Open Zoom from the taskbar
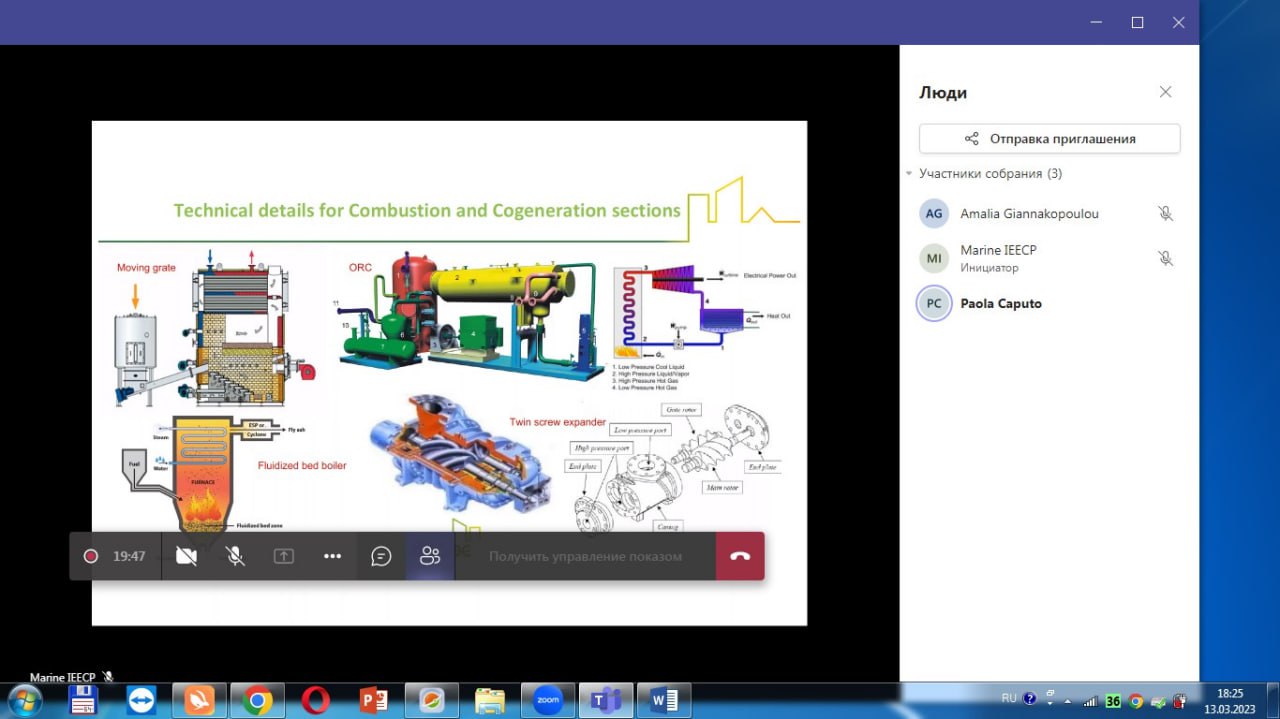 (x=548, y=701)
